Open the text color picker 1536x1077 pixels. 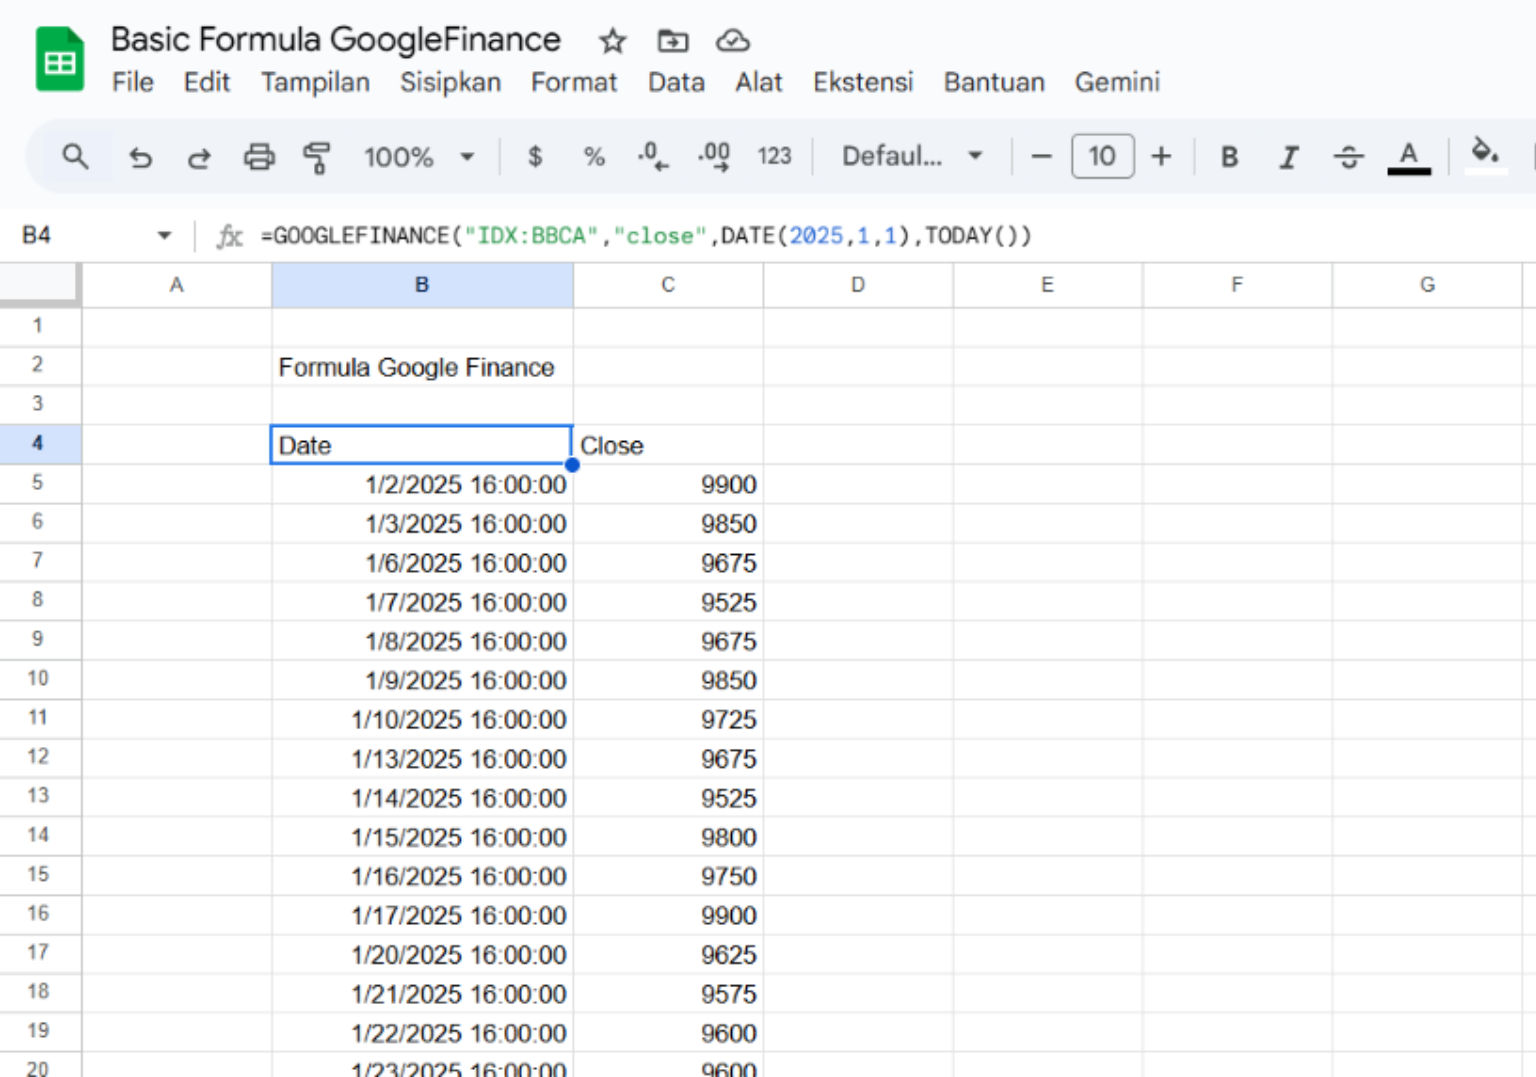coord(1409,157)
